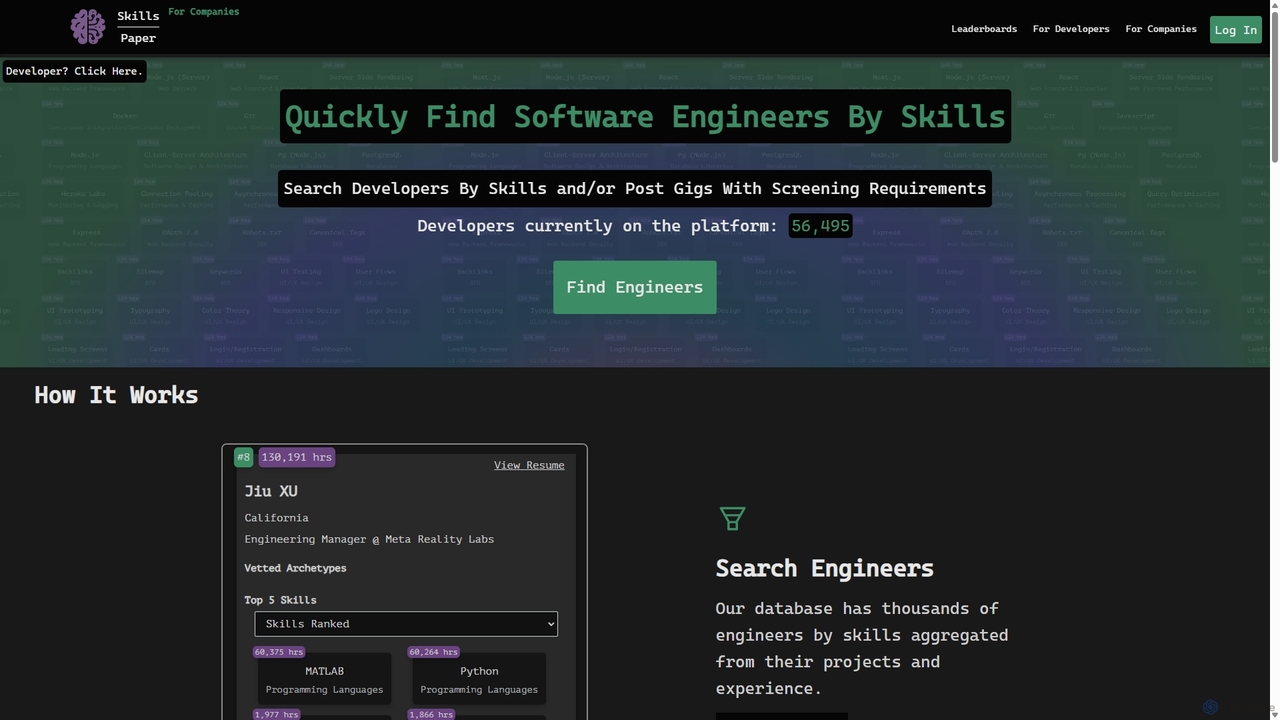Click Engineering Manager @ Meta Reality Labs
This screenshot has height=720, width=1280.
click(x=369, y=539)
